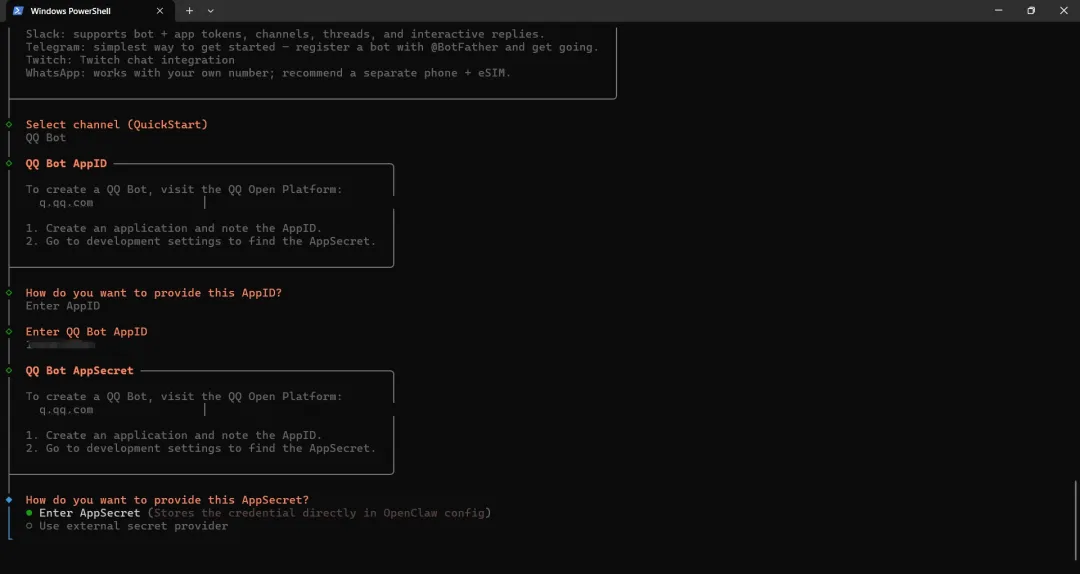Open a new terminal tab
Viewport: 1080px width, 574px height.
tap(189, 11)
